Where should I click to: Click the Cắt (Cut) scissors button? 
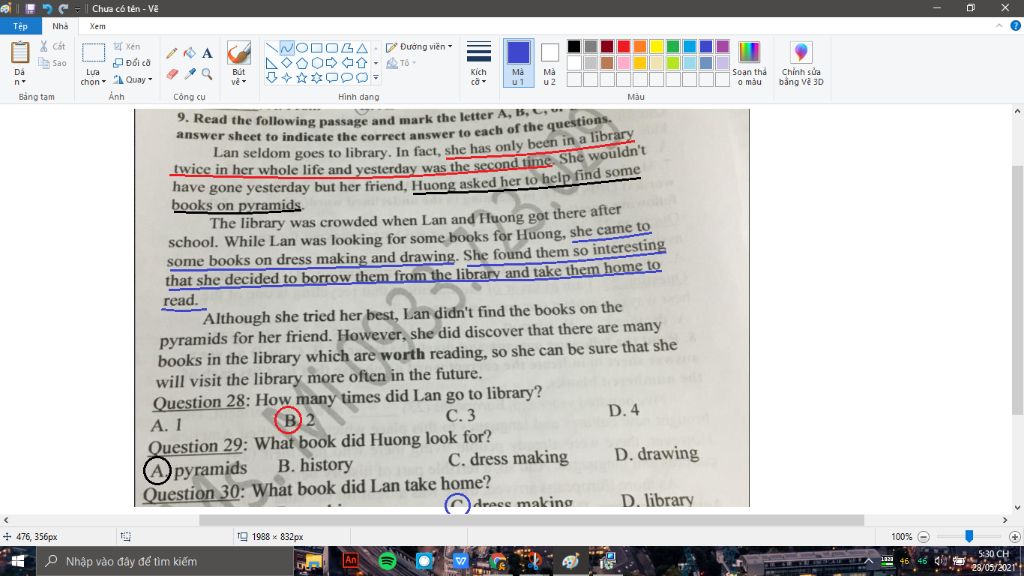point(52,46)
